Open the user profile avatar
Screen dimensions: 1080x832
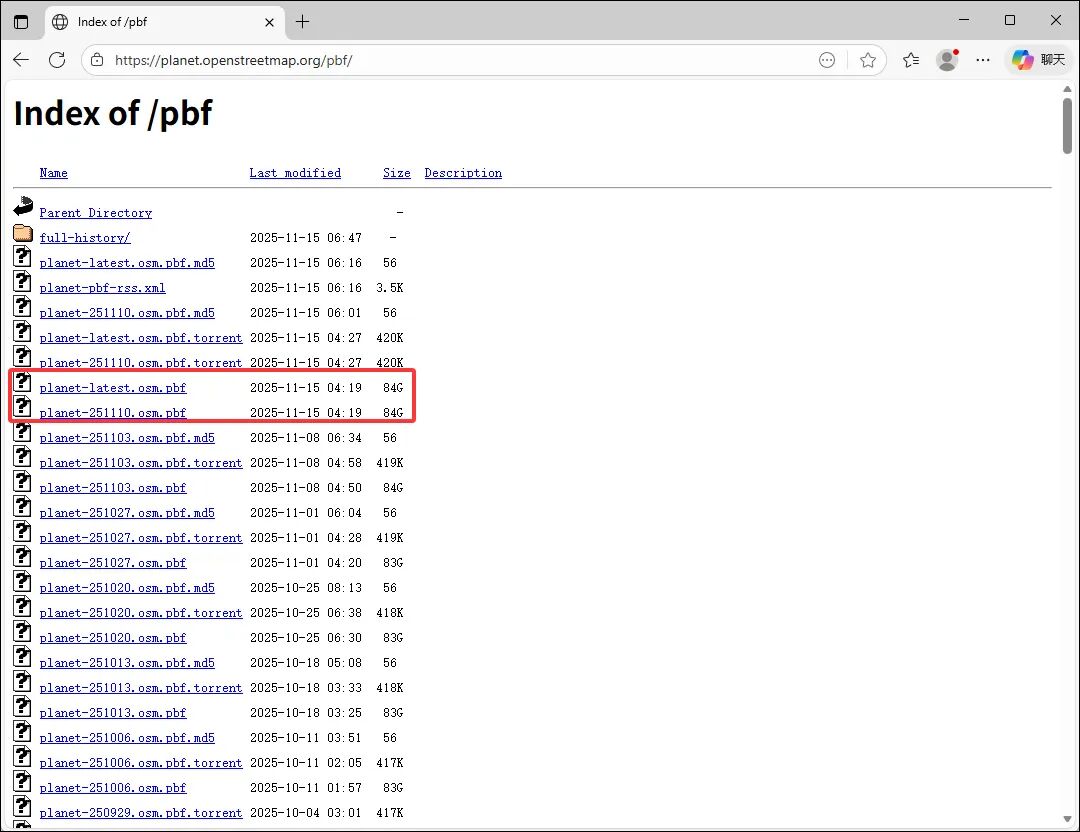coord(947,60)
